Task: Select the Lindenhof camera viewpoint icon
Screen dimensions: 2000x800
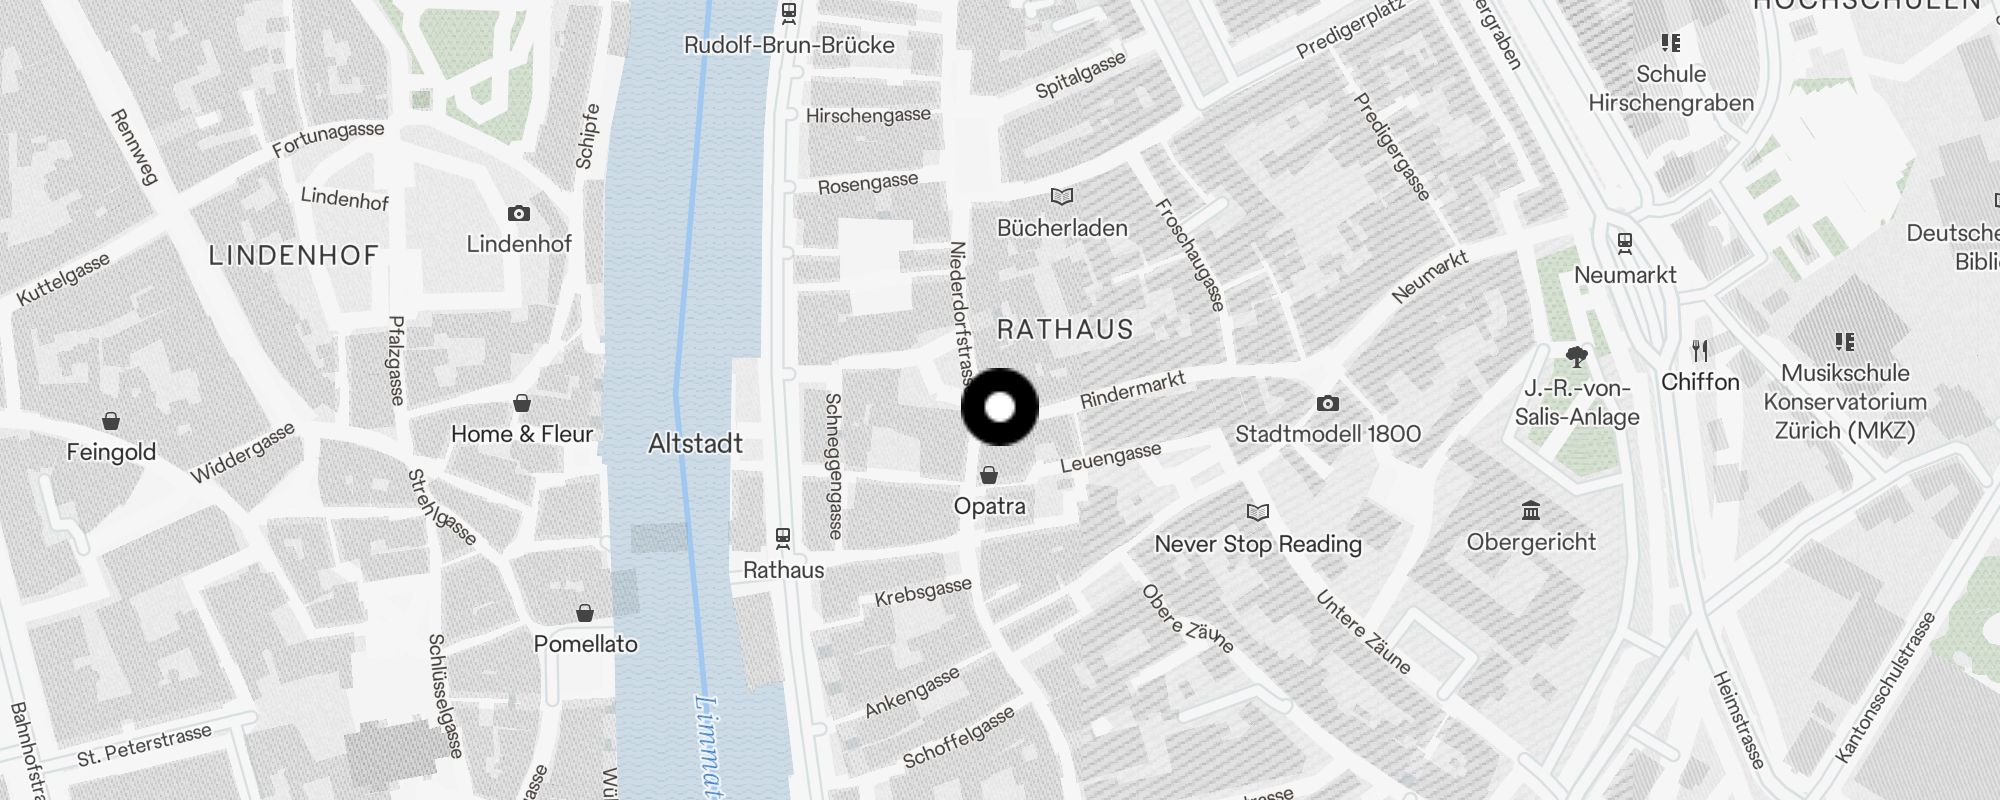Action: click(x=518, y=213)
